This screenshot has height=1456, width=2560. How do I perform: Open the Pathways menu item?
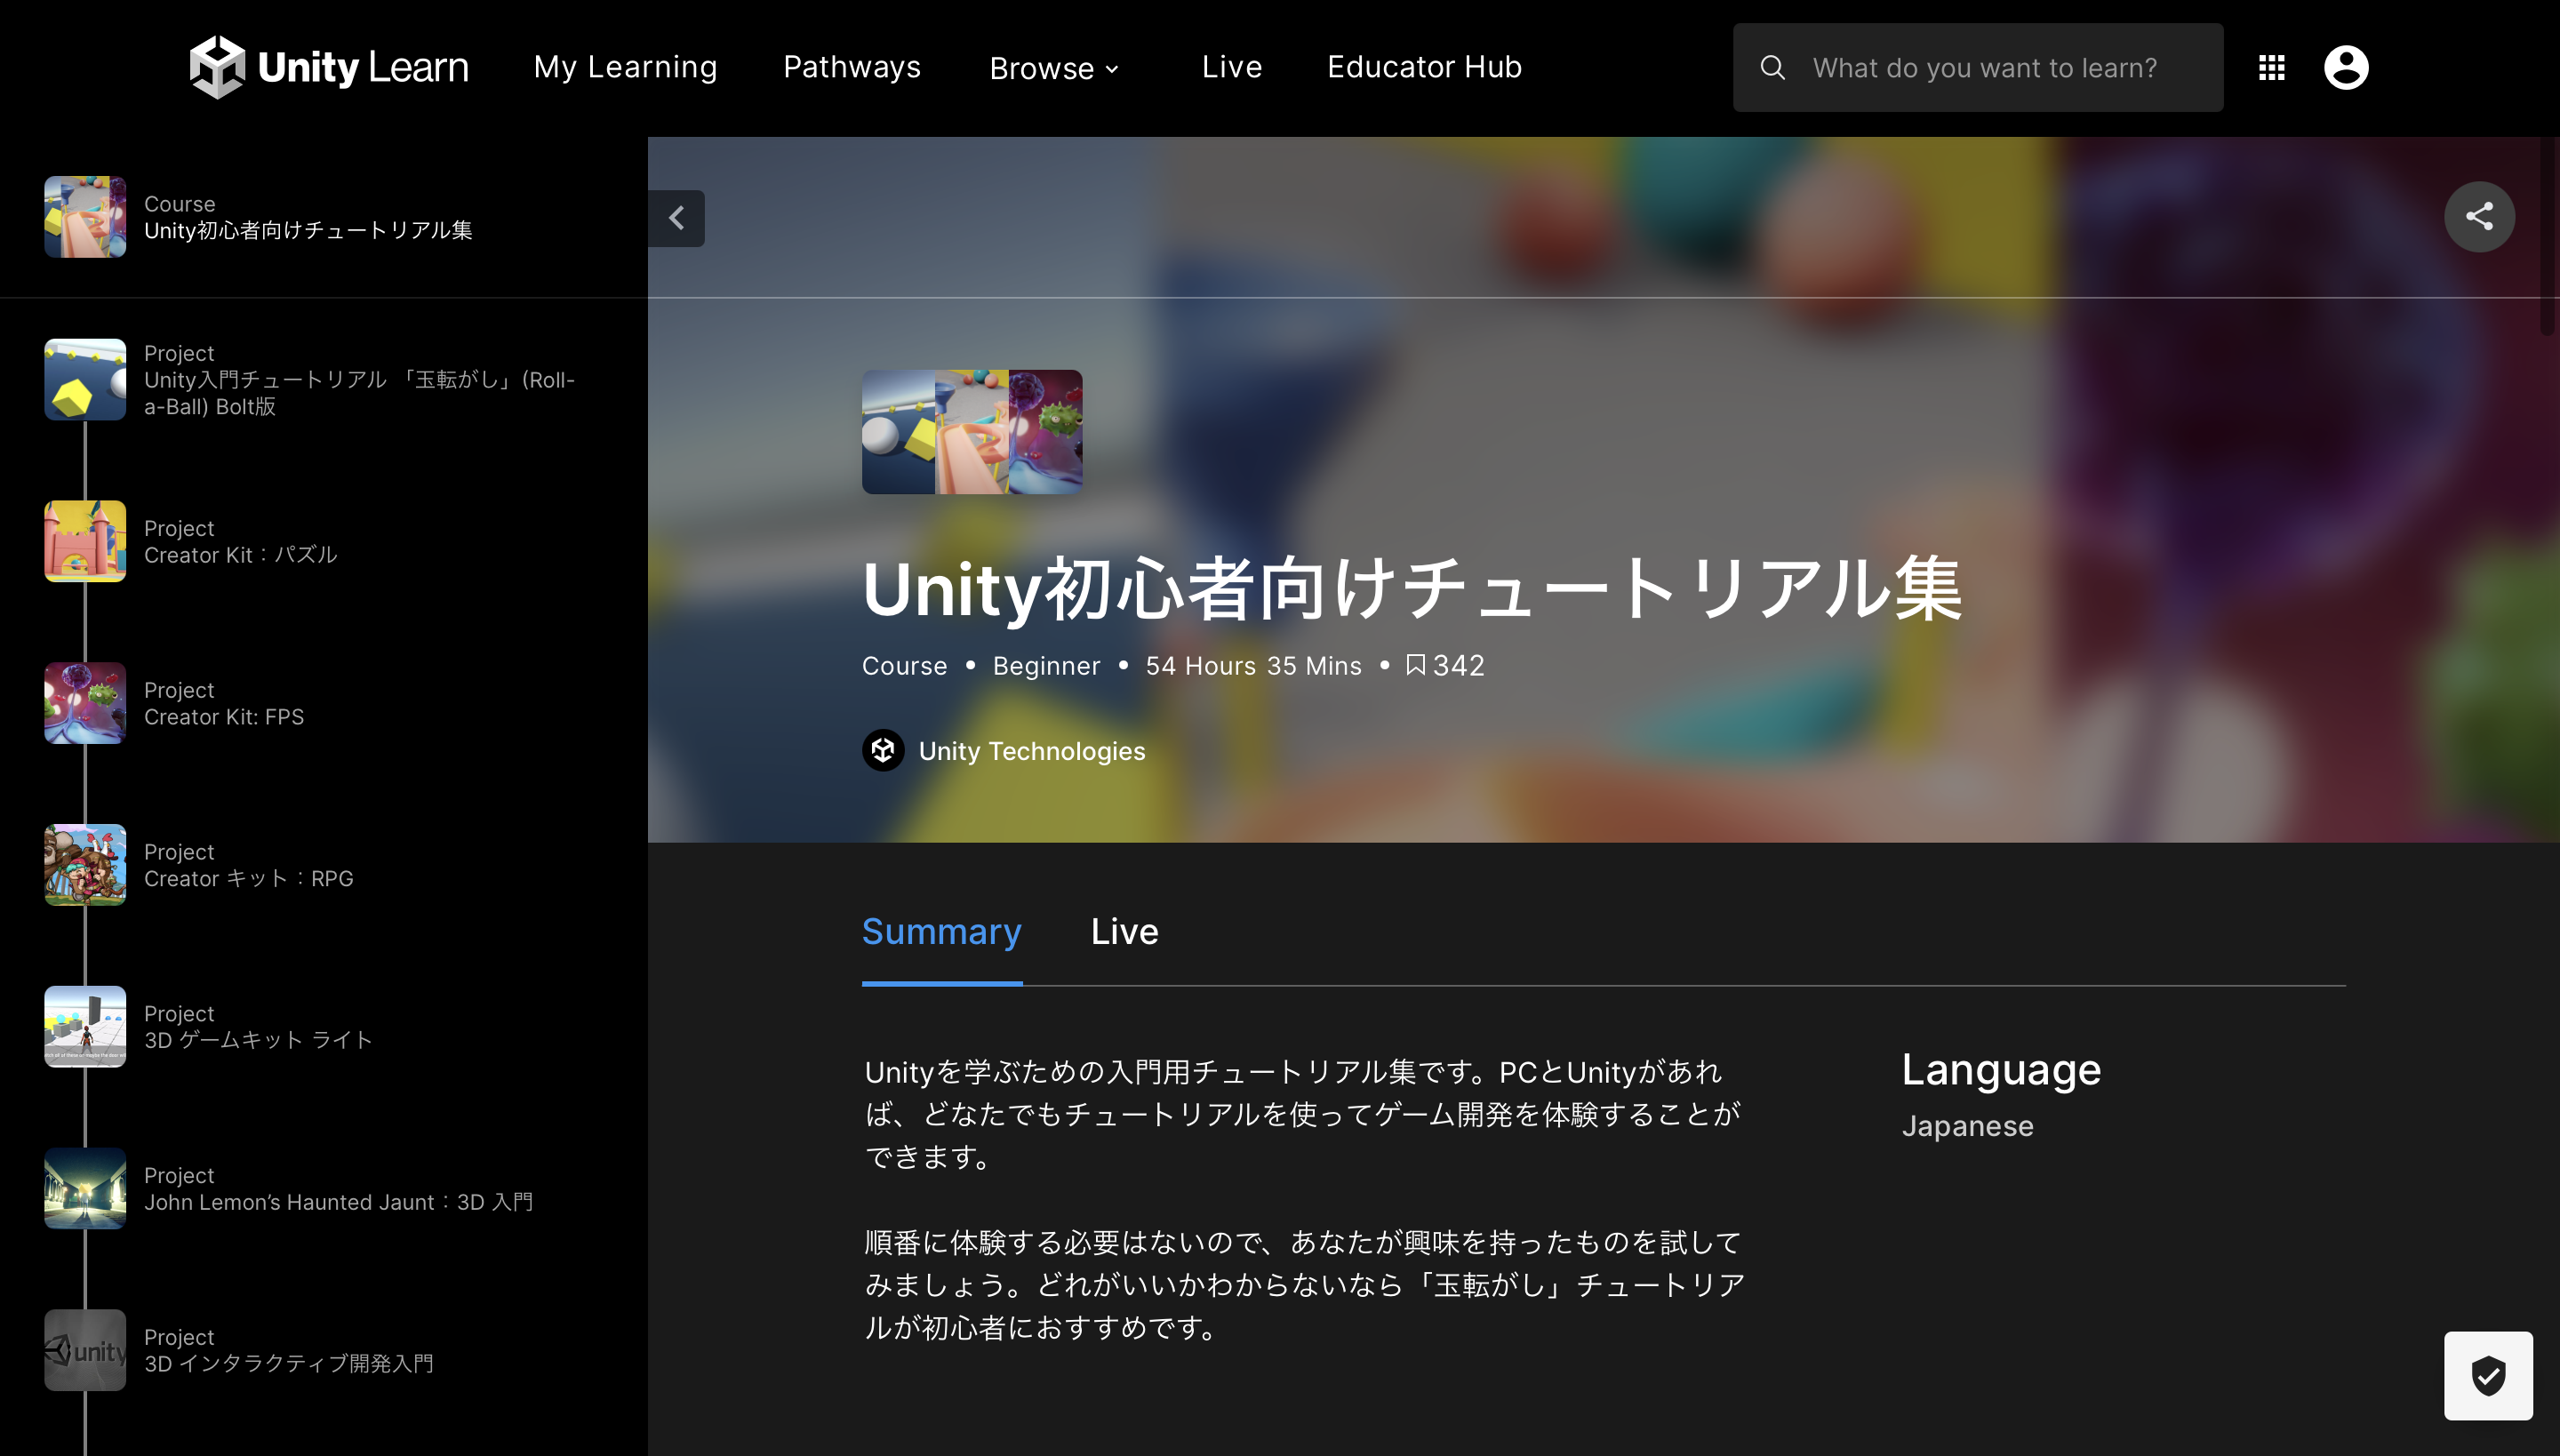(852, 67)
